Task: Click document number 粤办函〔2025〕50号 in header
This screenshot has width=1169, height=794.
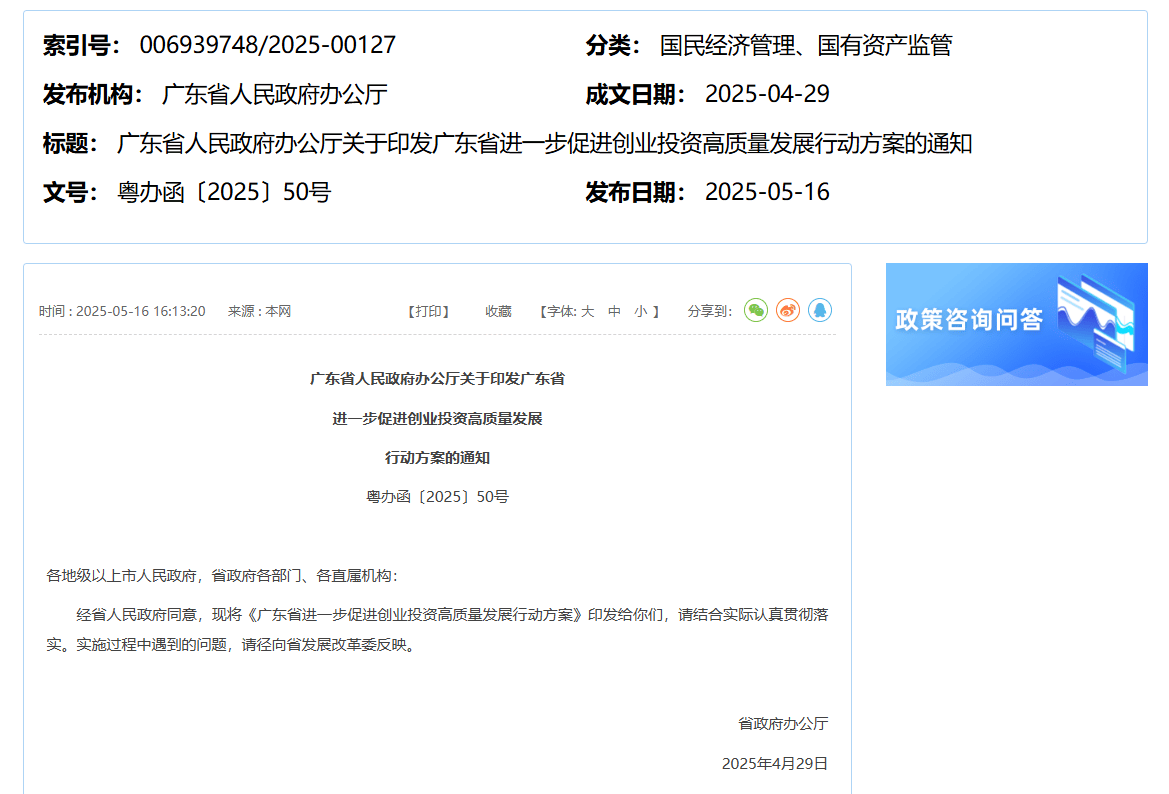Action: 224,192
